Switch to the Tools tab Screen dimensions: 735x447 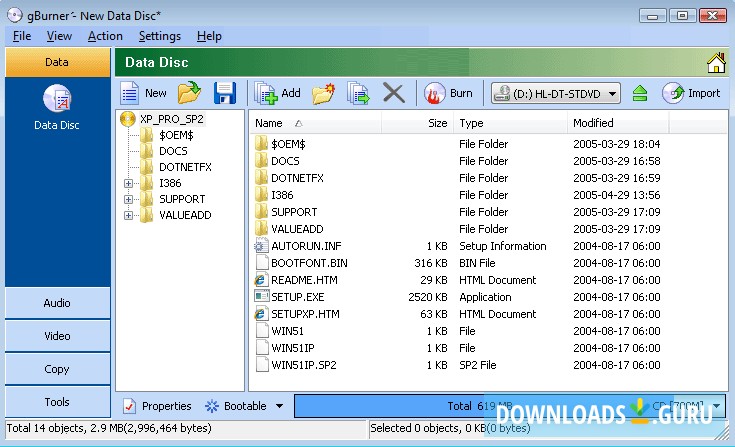tap(58, 402)
